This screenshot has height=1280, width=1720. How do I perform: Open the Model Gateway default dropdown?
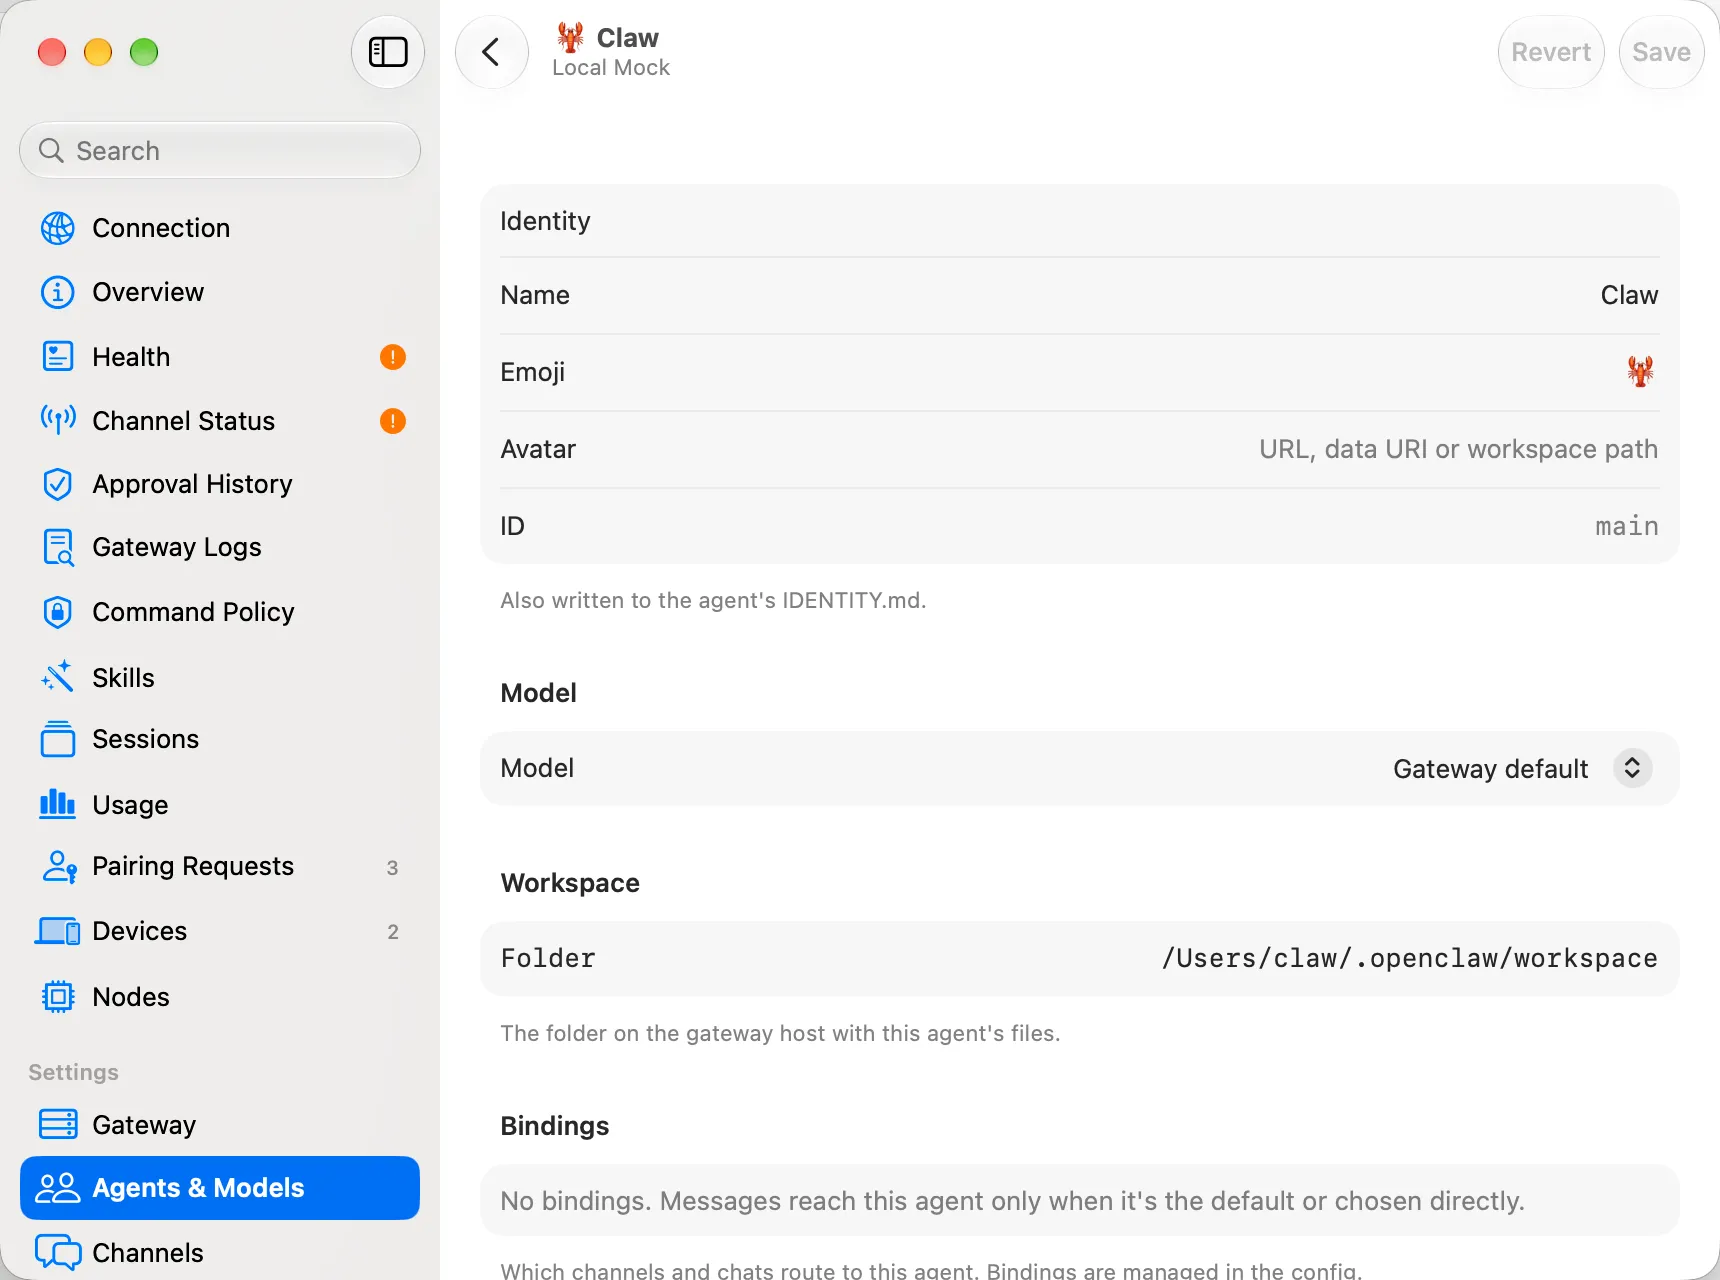(x=1522, y=768)
